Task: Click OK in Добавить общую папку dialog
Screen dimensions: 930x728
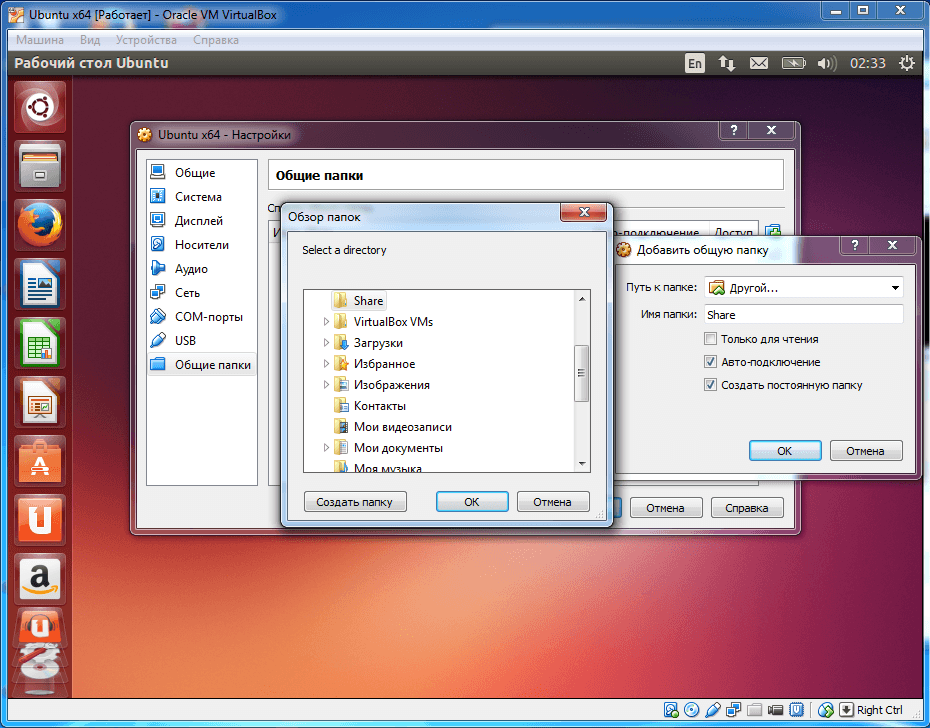Action: (785, 451)
